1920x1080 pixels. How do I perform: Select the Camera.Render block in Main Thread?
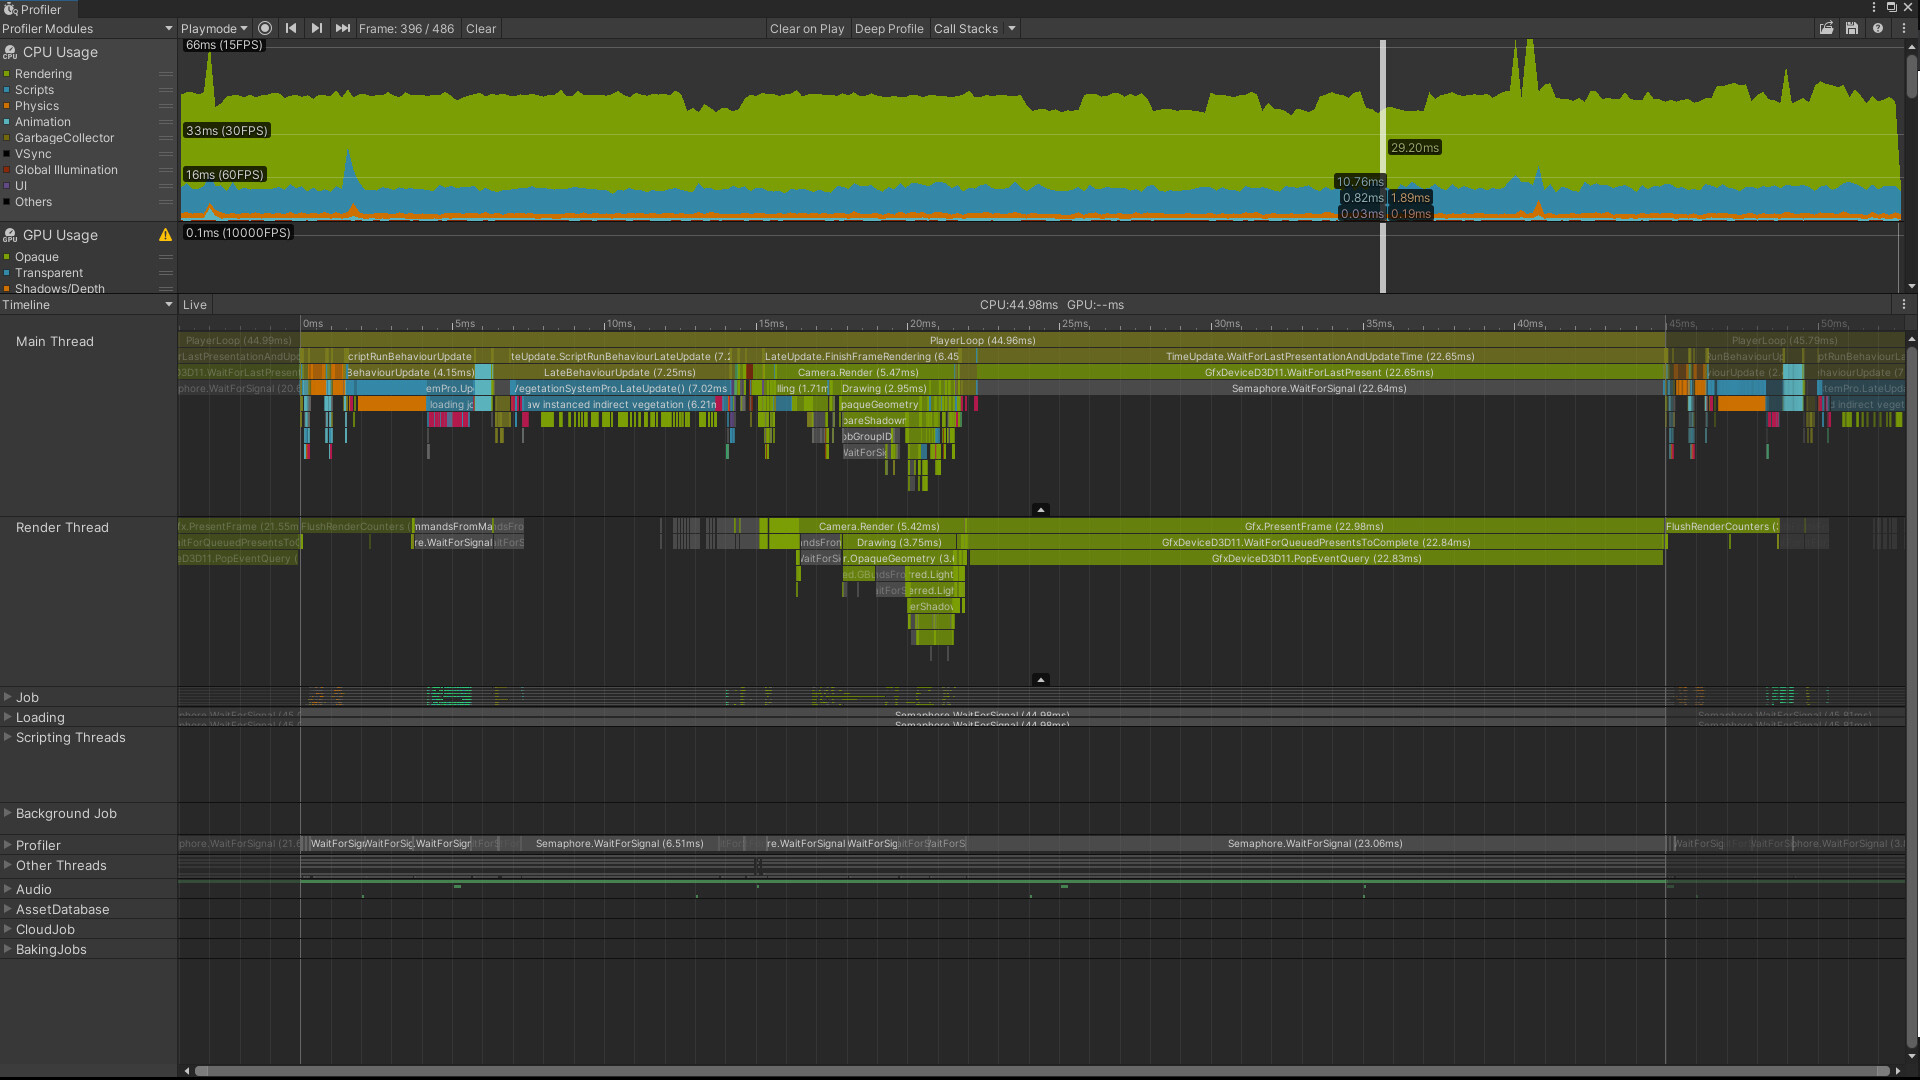pos(857,372)
